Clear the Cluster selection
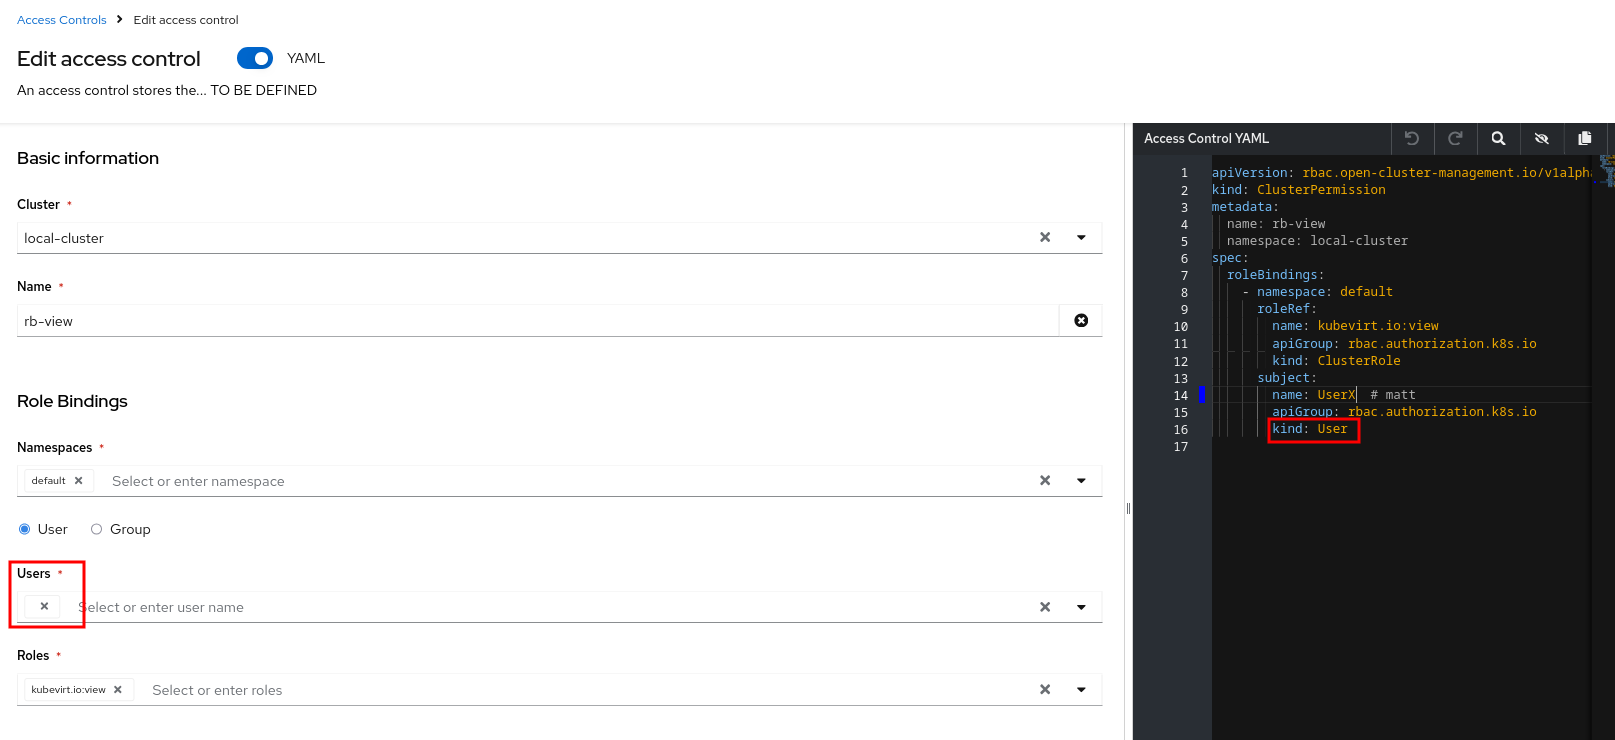 pos(1045,238)
